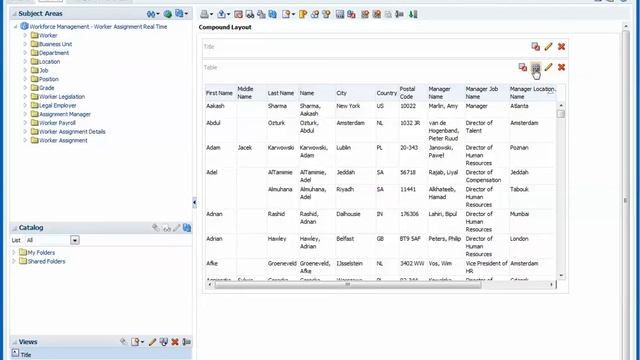Select the Assignment Manager folder
The width and height of the screenshot is (640, 360).
coord(65,114)
